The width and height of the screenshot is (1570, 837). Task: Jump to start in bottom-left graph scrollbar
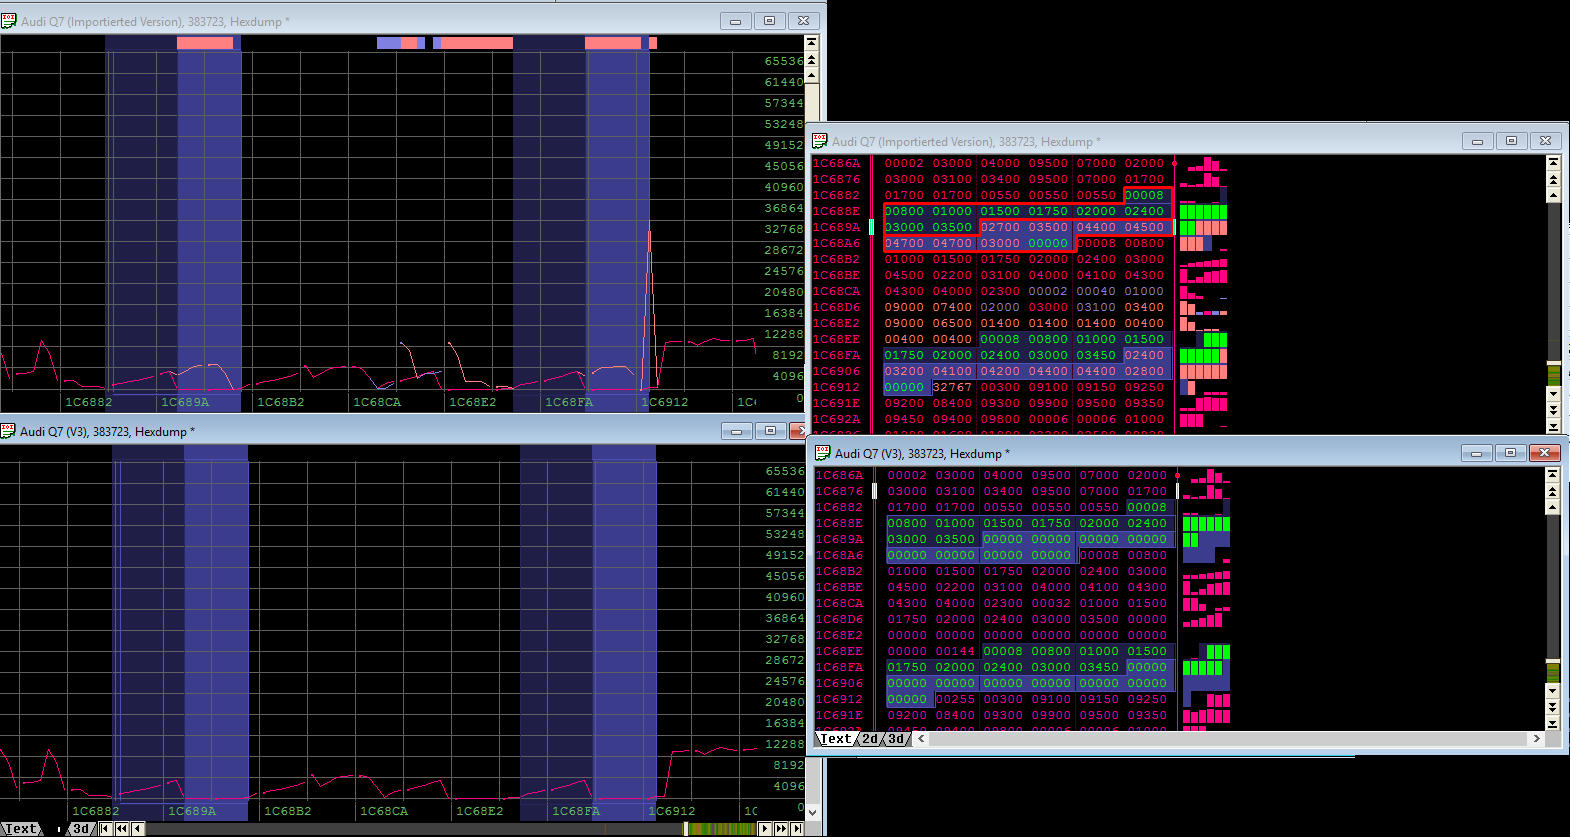tap(105, 828)
